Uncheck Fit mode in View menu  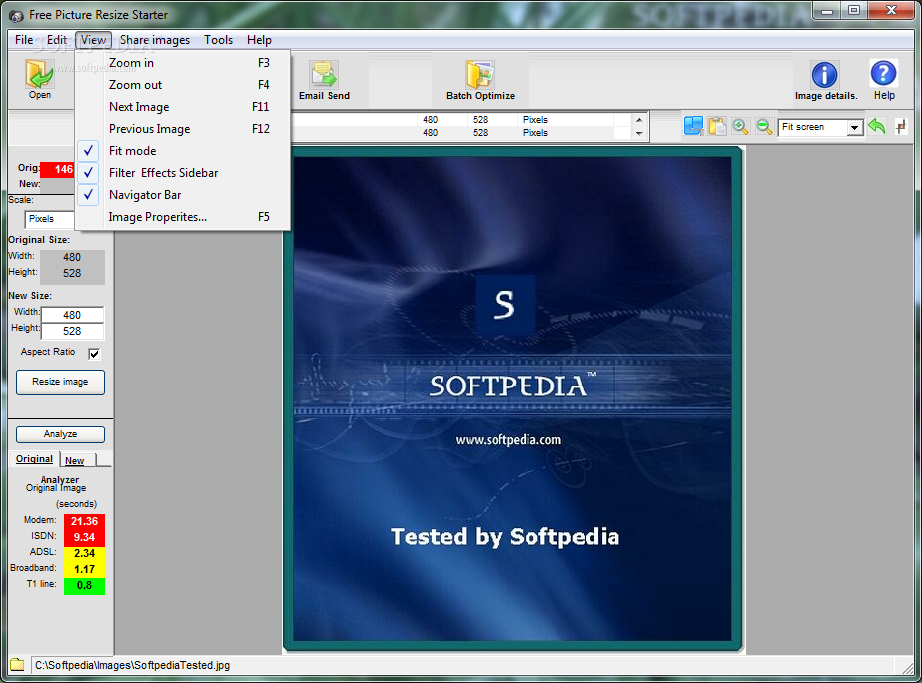182,151
